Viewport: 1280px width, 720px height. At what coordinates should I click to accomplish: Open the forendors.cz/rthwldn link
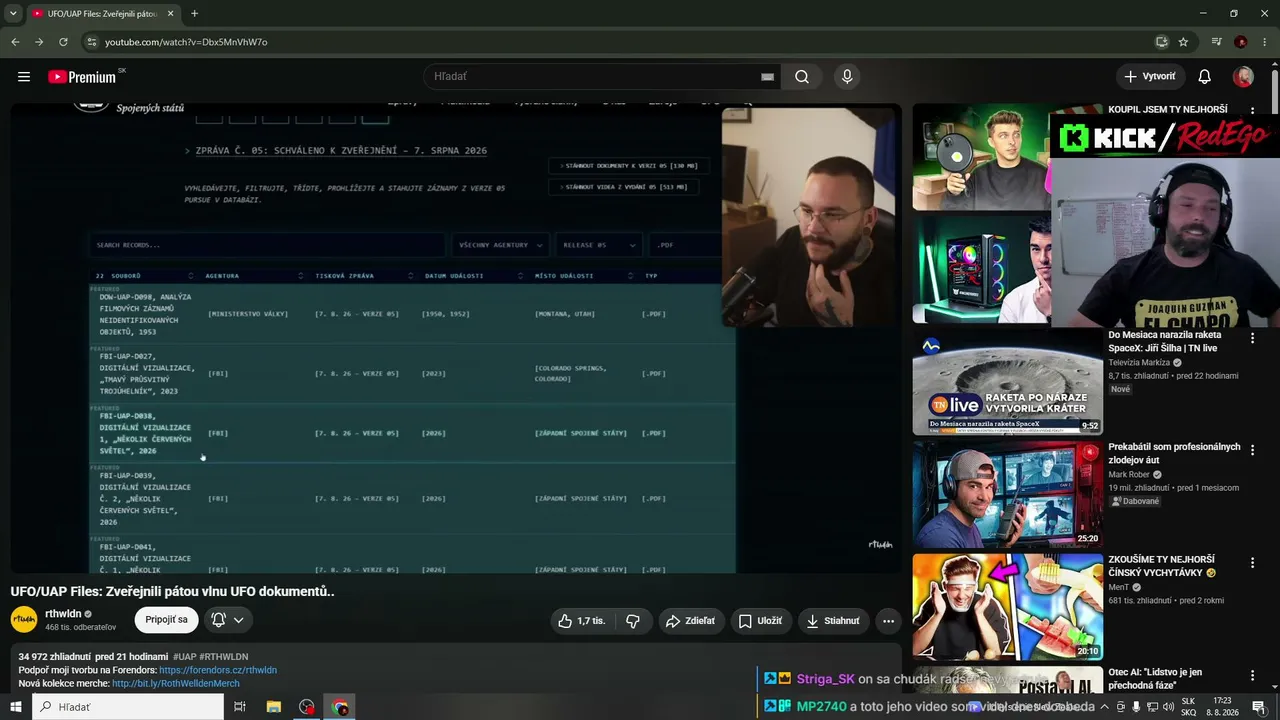click(x=218, y=670)
